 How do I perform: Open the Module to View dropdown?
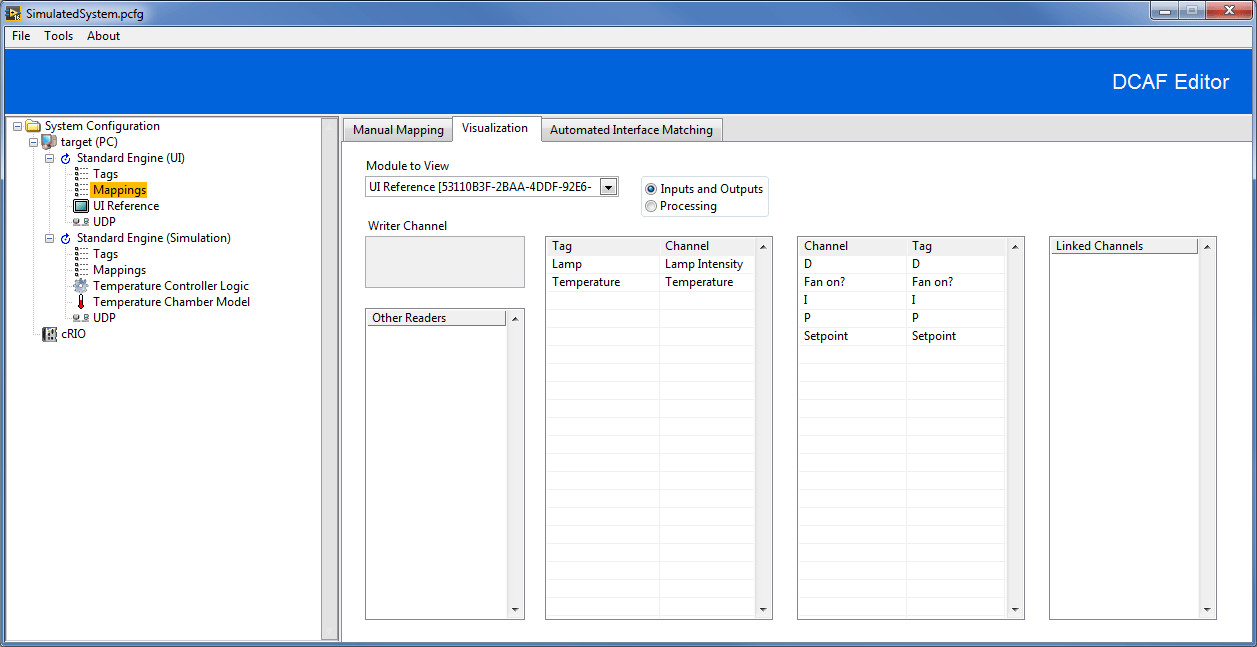click(607, 186)
